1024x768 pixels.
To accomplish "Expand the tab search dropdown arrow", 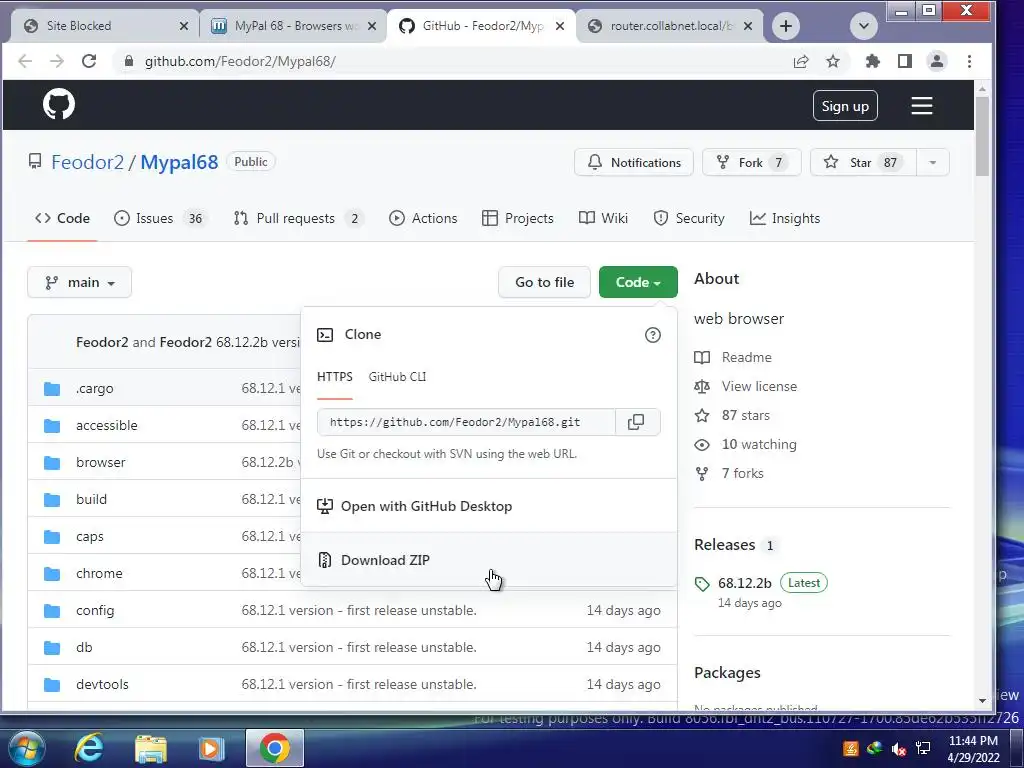I will (863, 25).
